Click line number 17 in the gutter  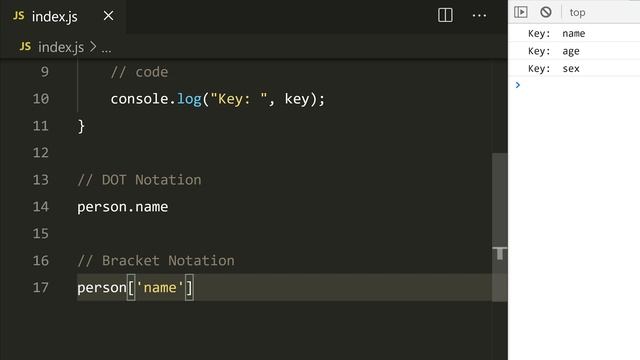point(40,287)
